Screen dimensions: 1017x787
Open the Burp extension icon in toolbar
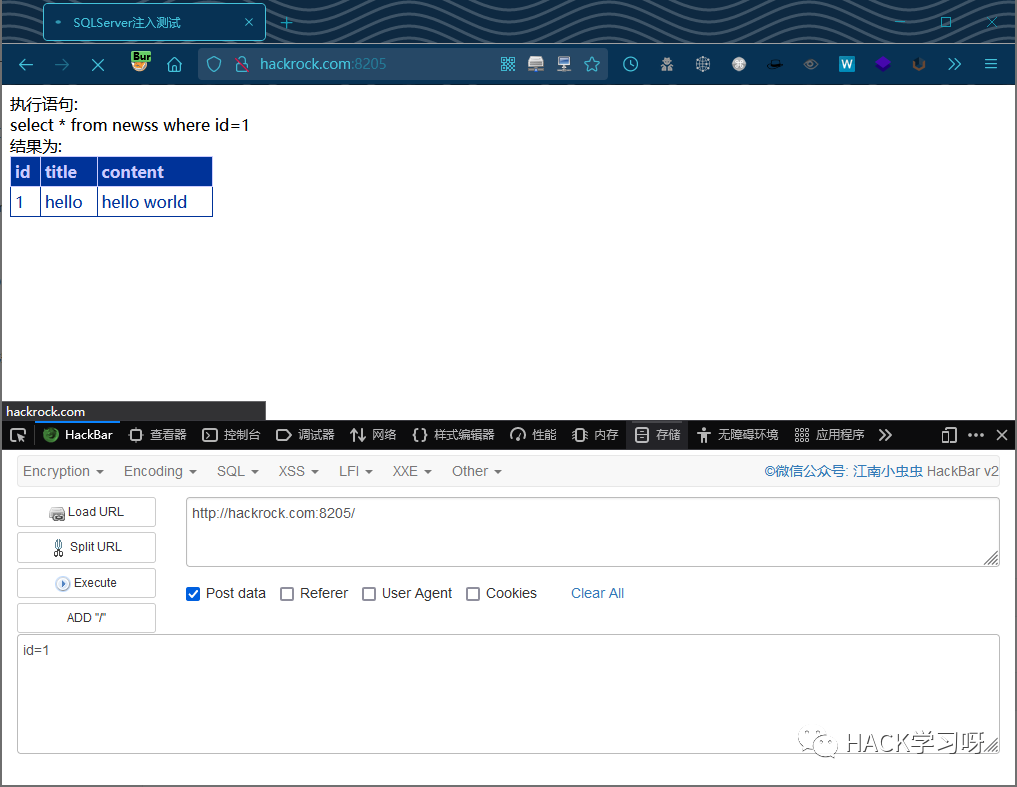(x=141, y=61)
